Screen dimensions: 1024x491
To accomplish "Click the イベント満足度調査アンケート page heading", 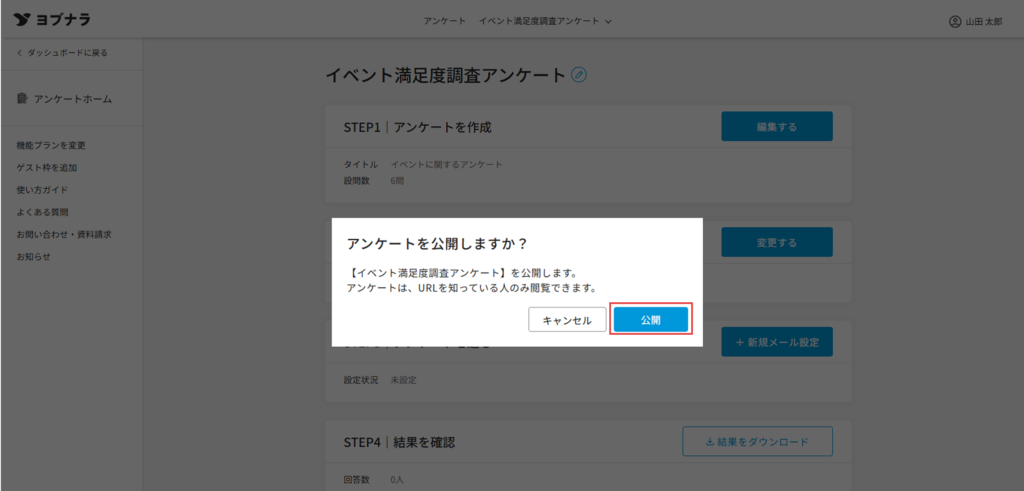I will [x=445, y=75].
